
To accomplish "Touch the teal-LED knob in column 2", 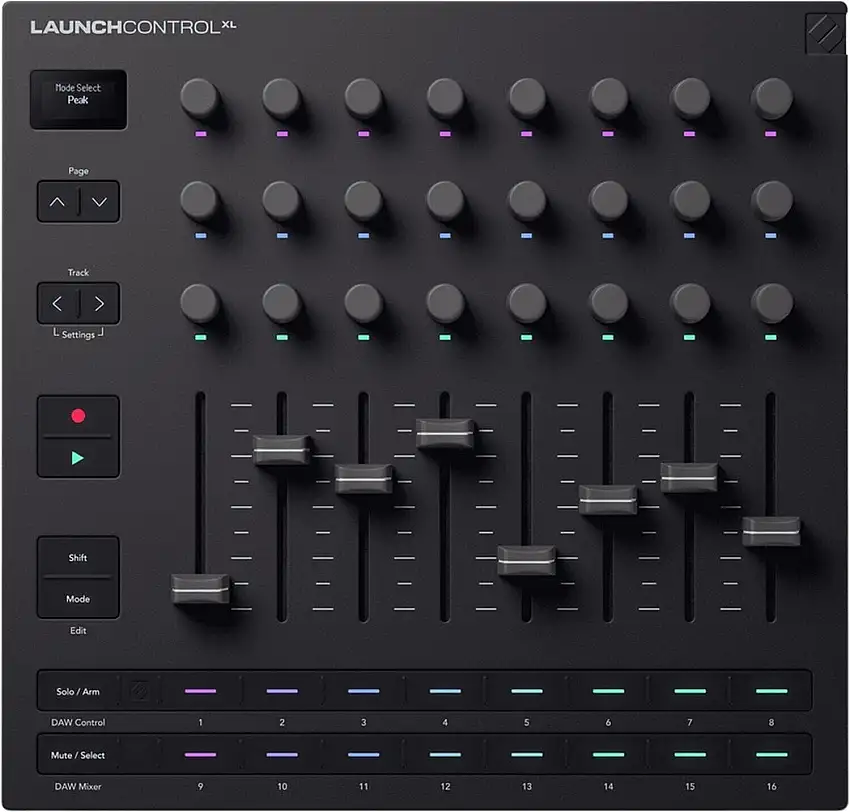I will [x=282, y=304].
